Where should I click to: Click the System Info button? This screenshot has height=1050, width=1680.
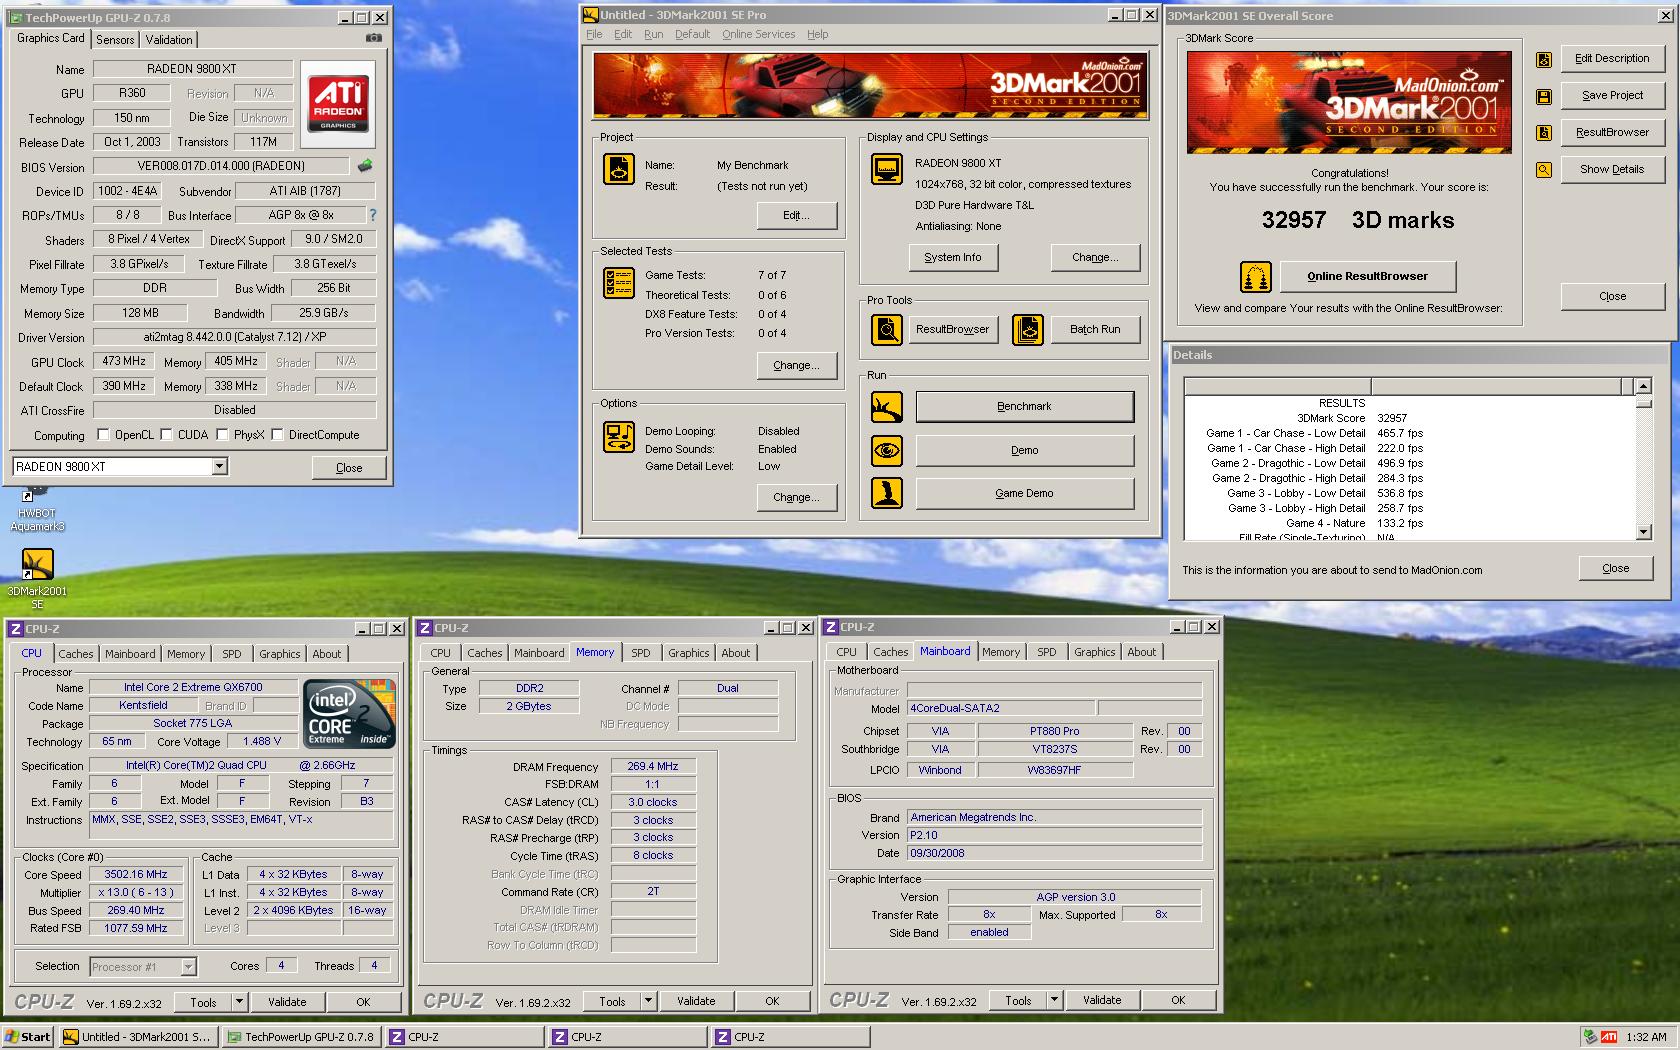tap(952, 257)
